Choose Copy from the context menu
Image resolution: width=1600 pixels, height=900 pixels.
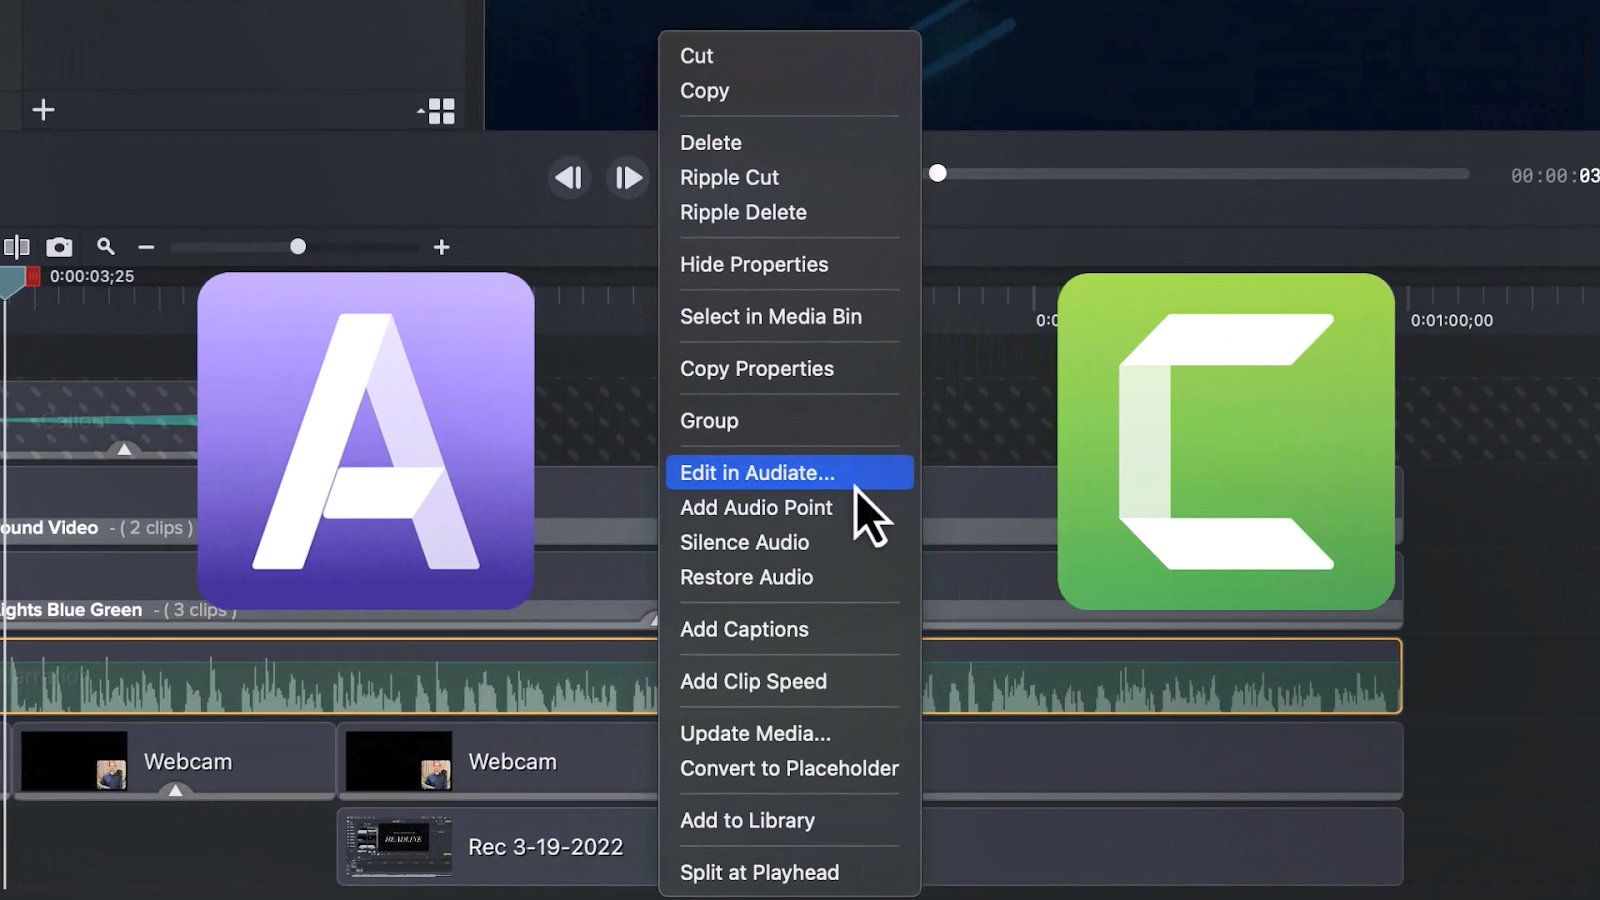(704, 91)
